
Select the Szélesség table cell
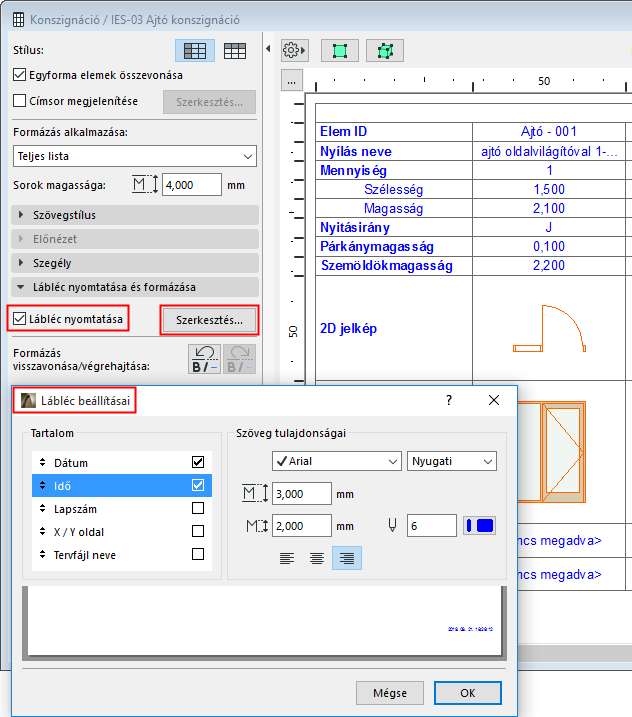point(394,189)
